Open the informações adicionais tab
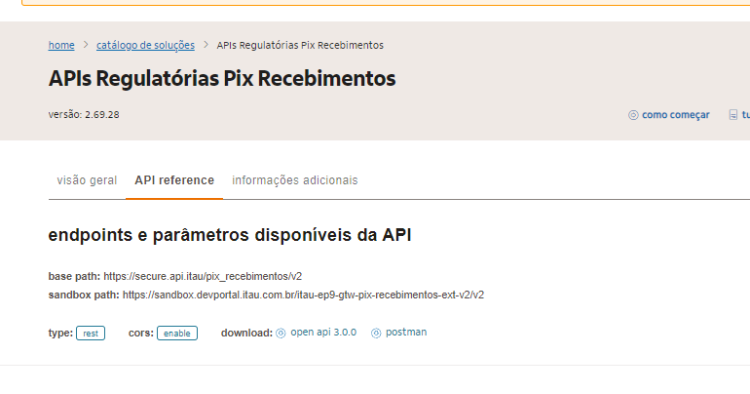Screen dimensions: 750x394 click(295, 180)
